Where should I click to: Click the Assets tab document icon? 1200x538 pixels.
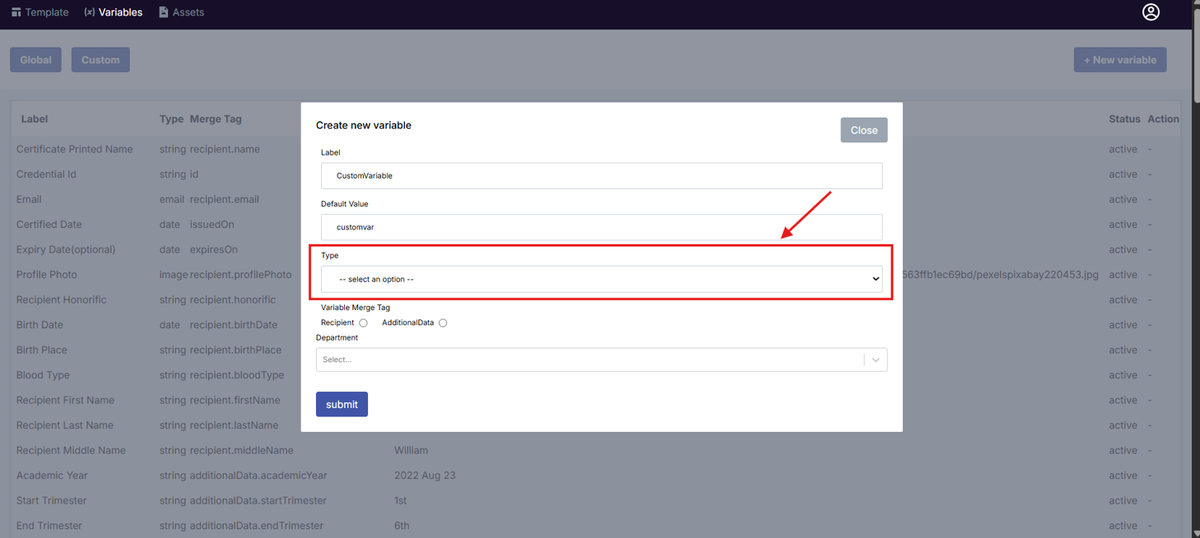click(163, 13)
